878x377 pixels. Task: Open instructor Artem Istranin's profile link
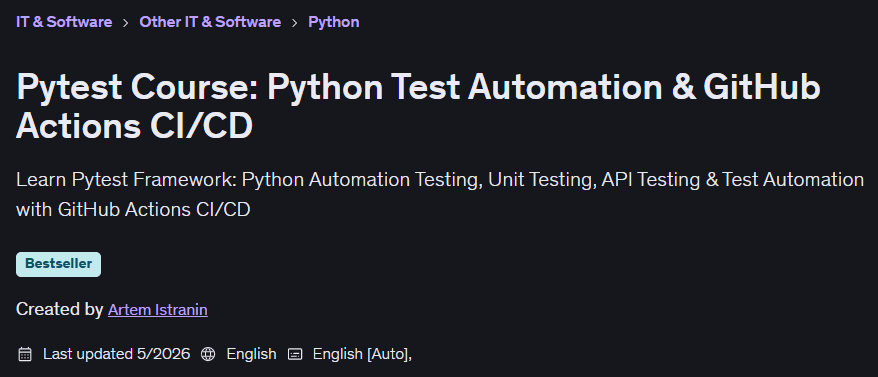158,310
